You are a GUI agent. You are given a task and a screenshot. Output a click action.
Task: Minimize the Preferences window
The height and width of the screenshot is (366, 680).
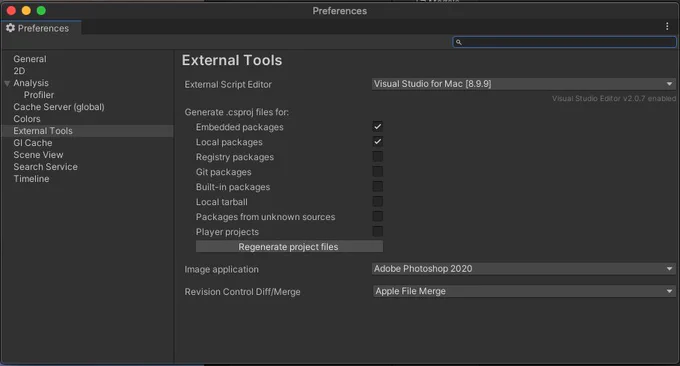(26, 10)
